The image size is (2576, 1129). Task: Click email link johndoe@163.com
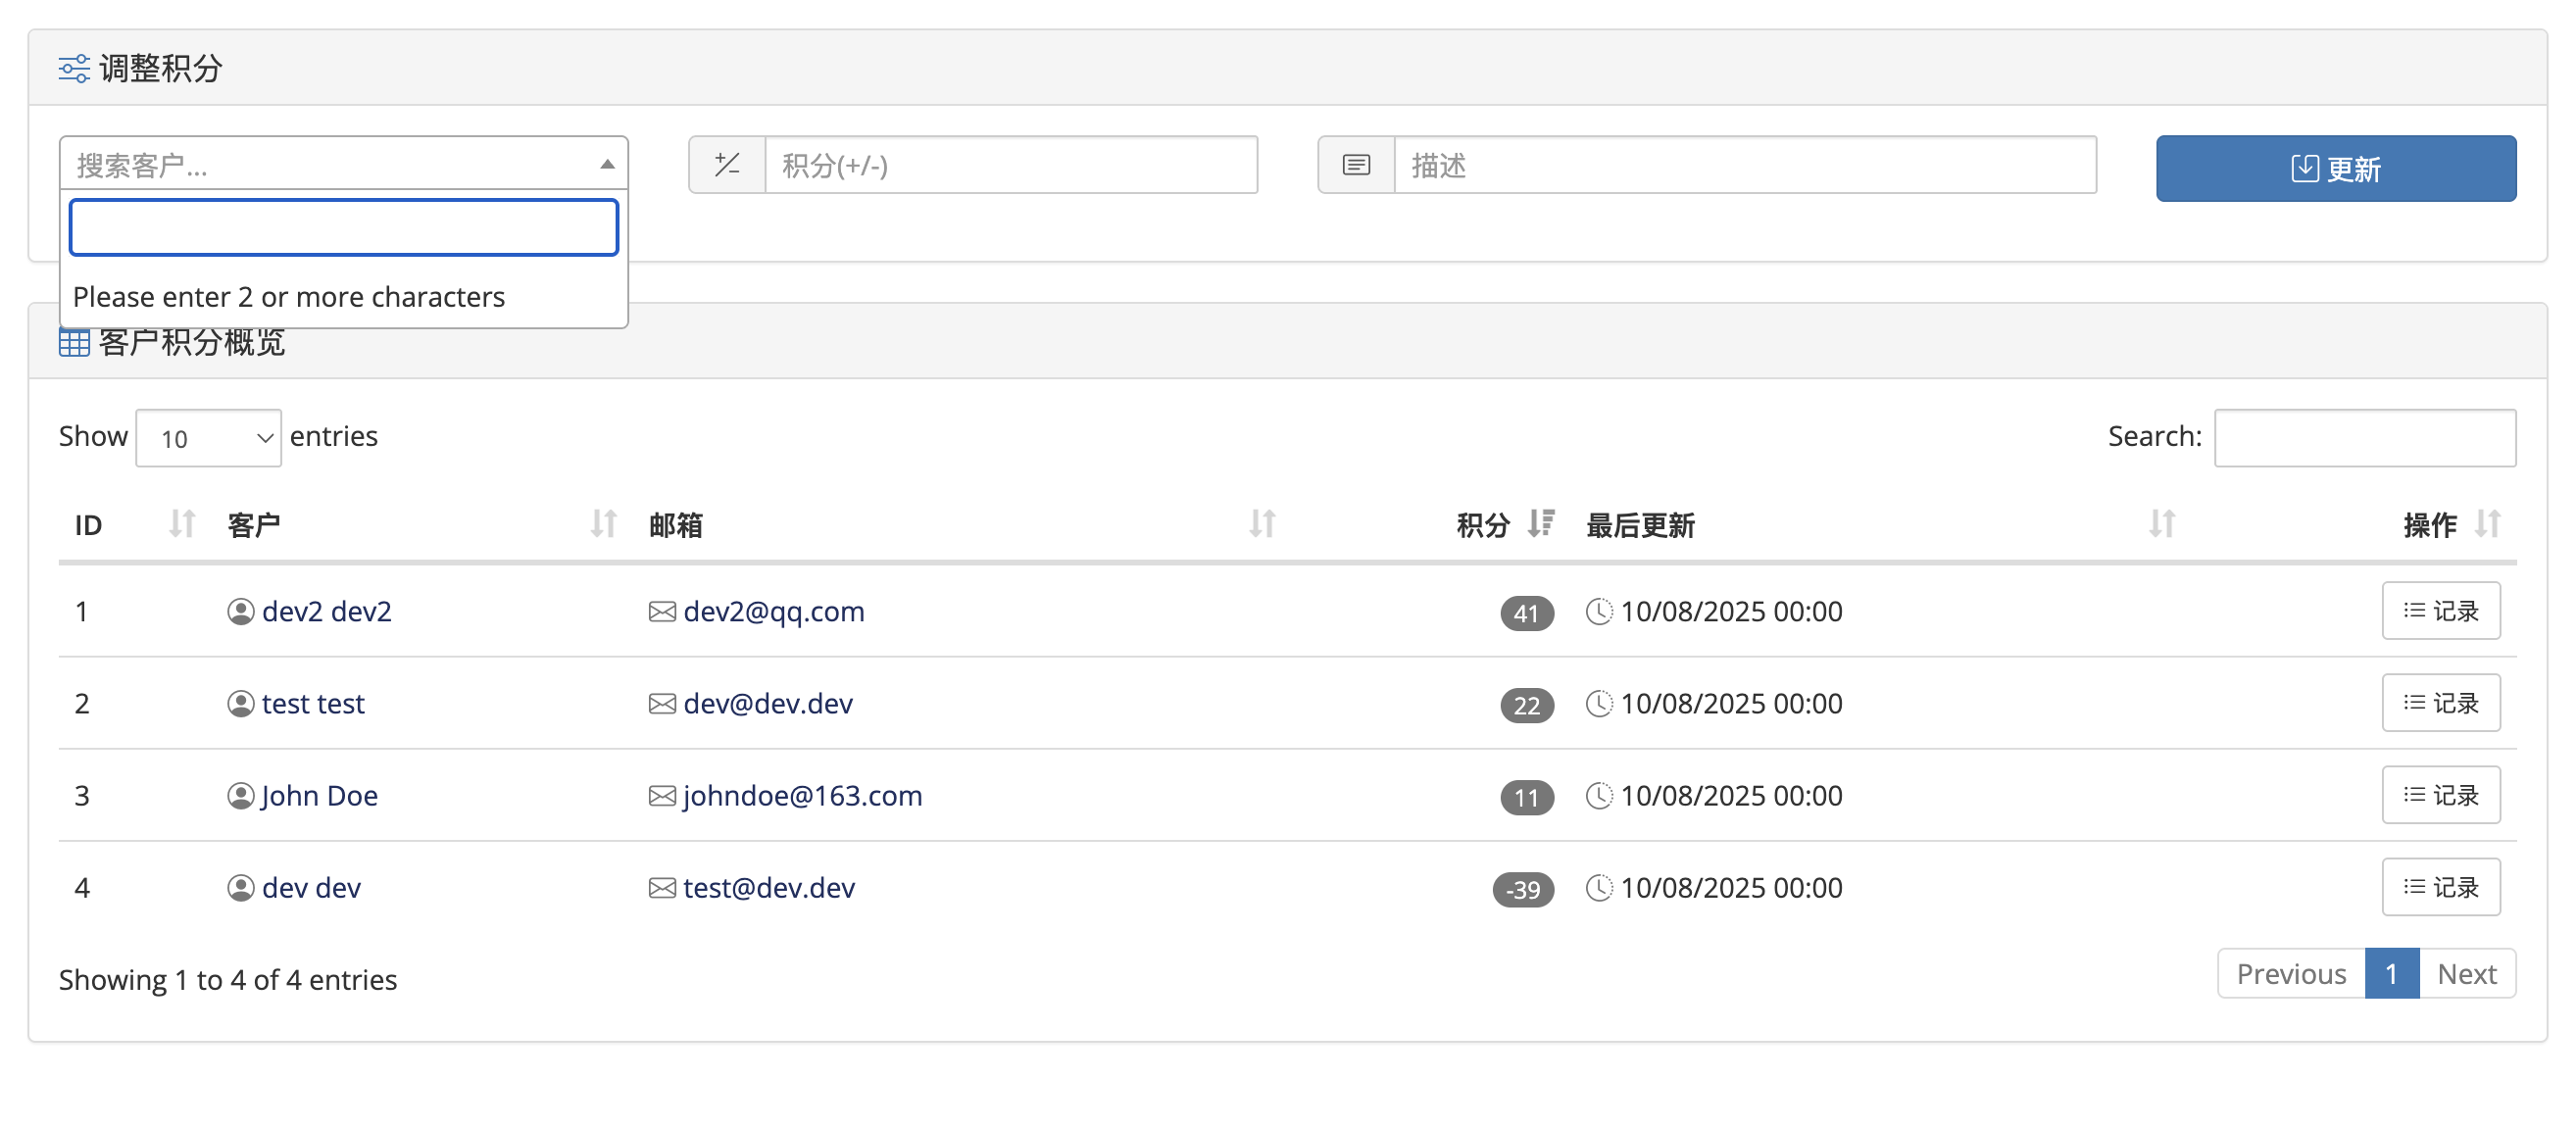[802, 796]
